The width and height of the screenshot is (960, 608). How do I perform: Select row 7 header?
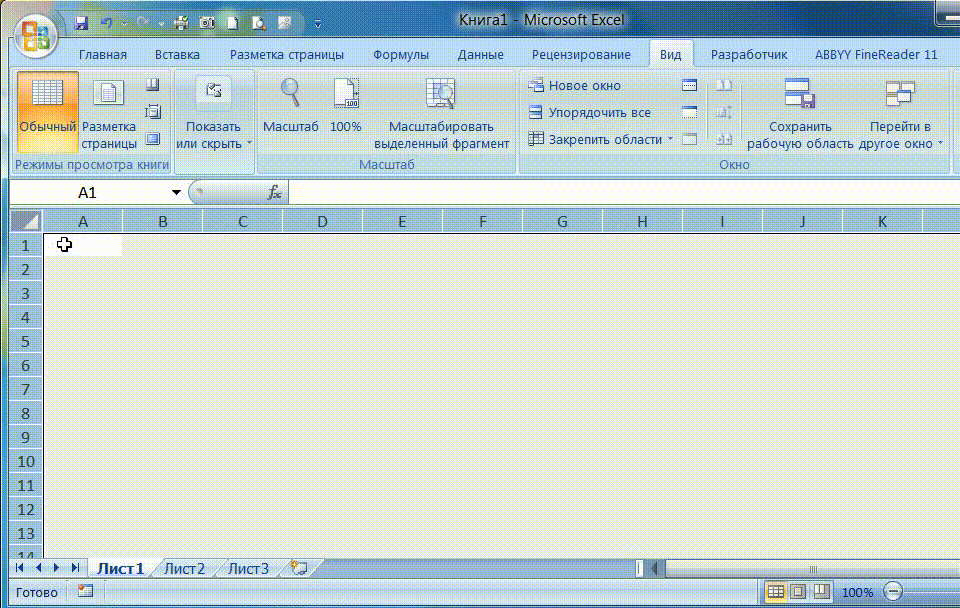25,389
